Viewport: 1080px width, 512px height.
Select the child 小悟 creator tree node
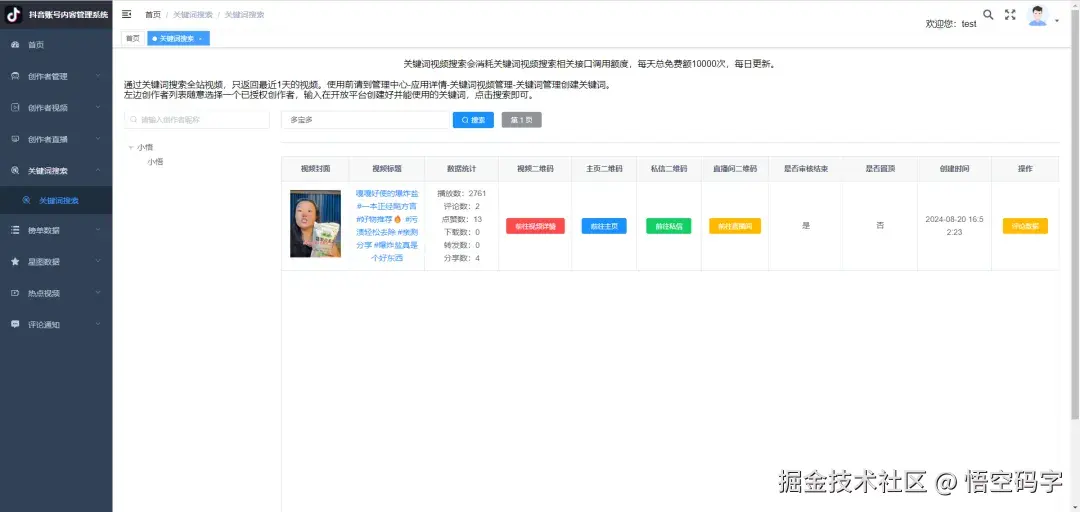155,162
